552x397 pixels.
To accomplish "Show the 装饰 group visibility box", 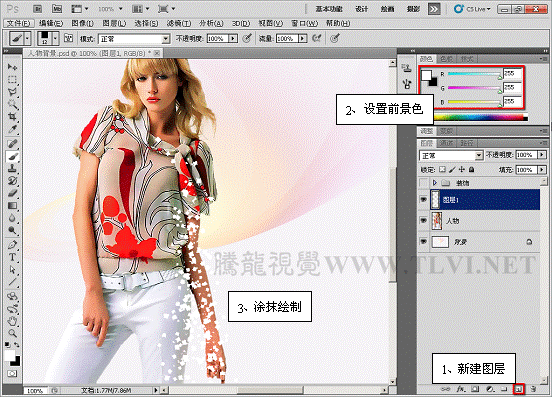I will point(424,183).
